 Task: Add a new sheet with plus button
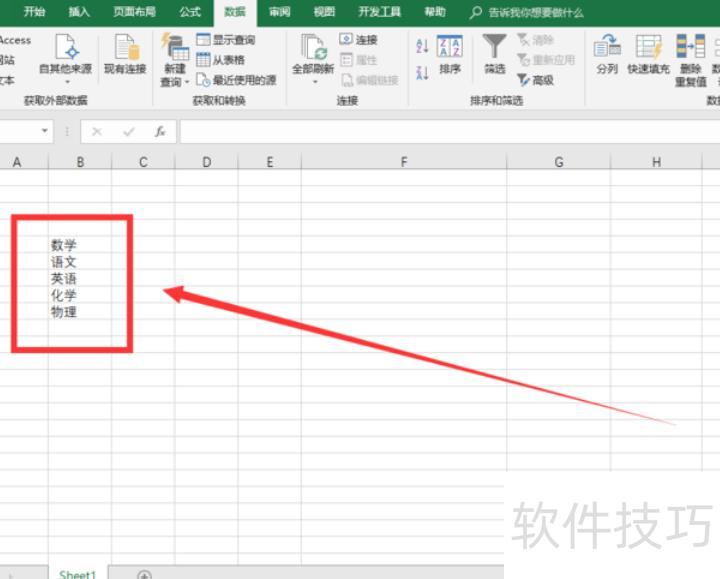144,575
